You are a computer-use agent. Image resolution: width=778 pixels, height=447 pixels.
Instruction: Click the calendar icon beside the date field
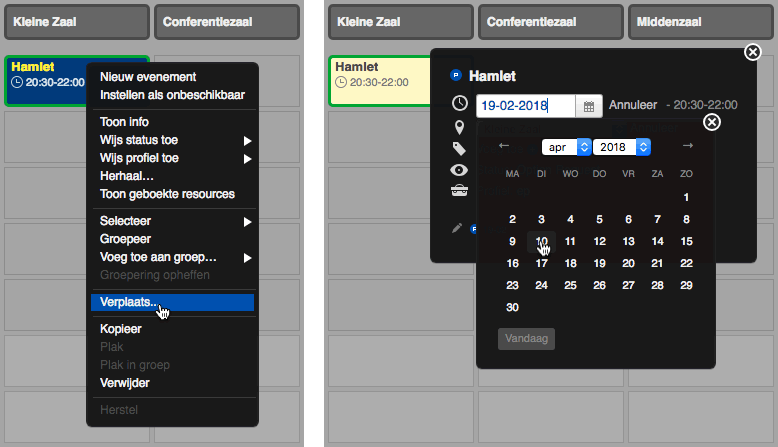click(589, 105)
